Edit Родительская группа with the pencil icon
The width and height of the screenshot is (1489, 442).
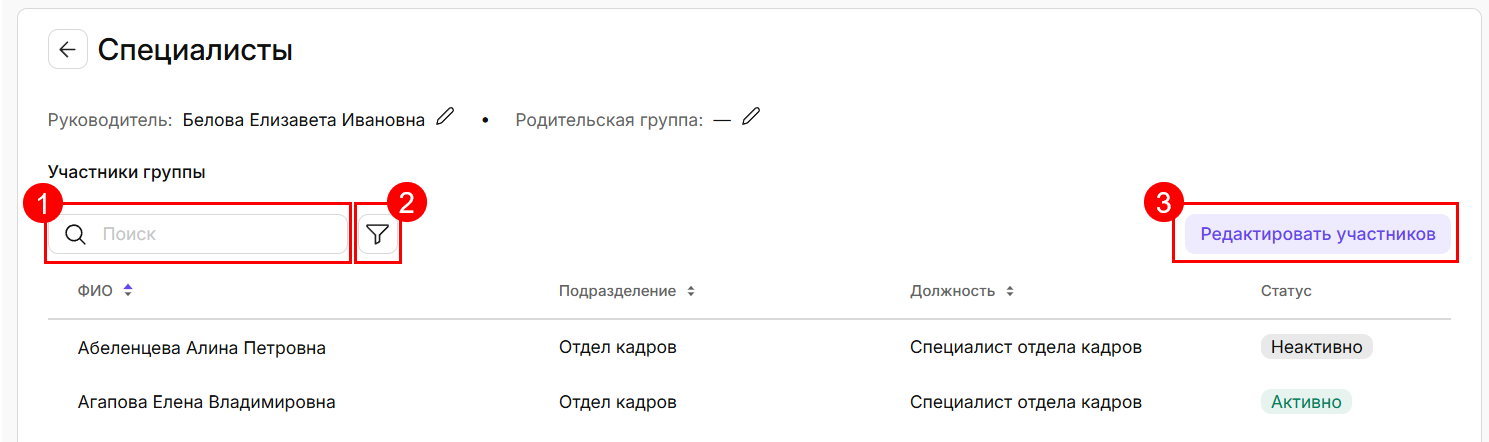751,118
